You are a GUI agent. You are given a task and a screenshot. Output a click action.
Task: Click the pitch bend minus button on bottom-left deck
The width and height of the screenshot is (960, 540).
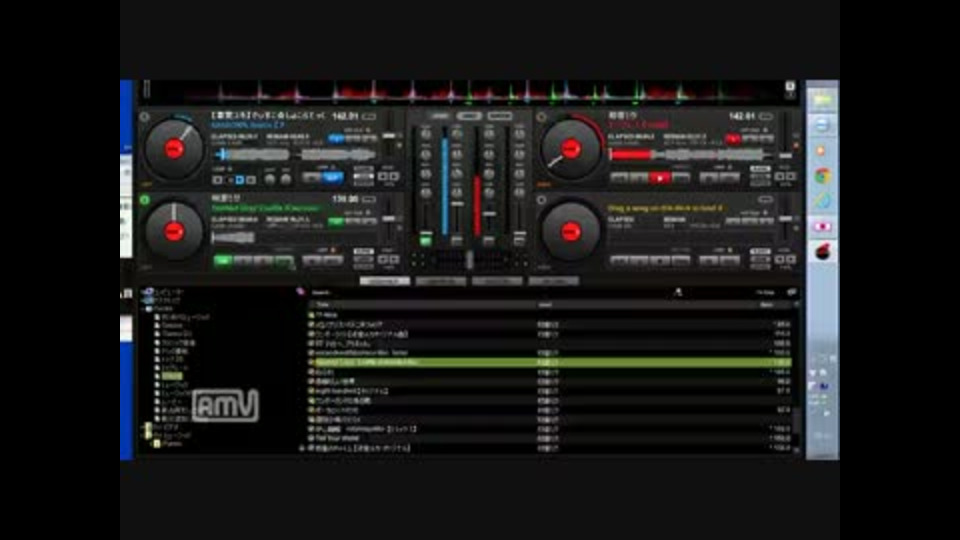point(383,260)
